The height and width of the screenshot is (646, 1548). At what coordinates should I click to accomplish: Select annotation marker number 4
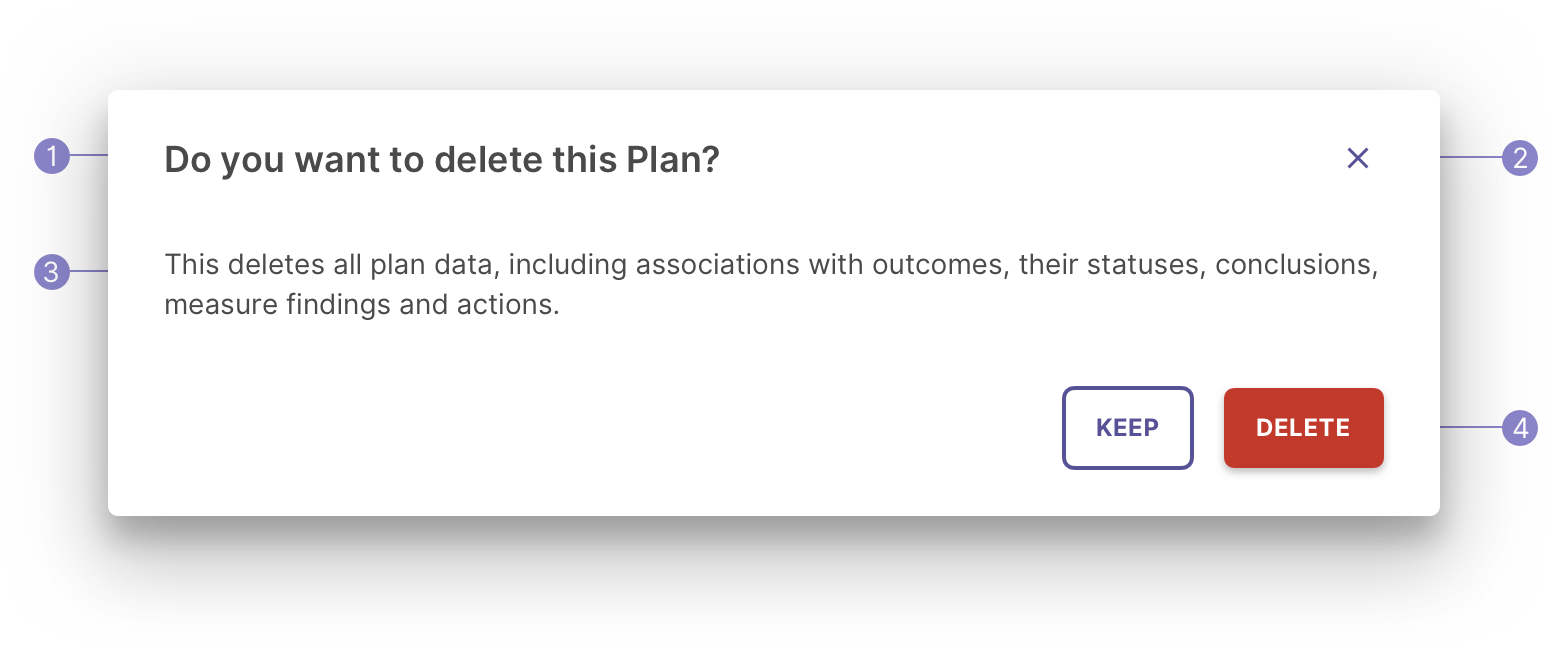click(1519, 428)
